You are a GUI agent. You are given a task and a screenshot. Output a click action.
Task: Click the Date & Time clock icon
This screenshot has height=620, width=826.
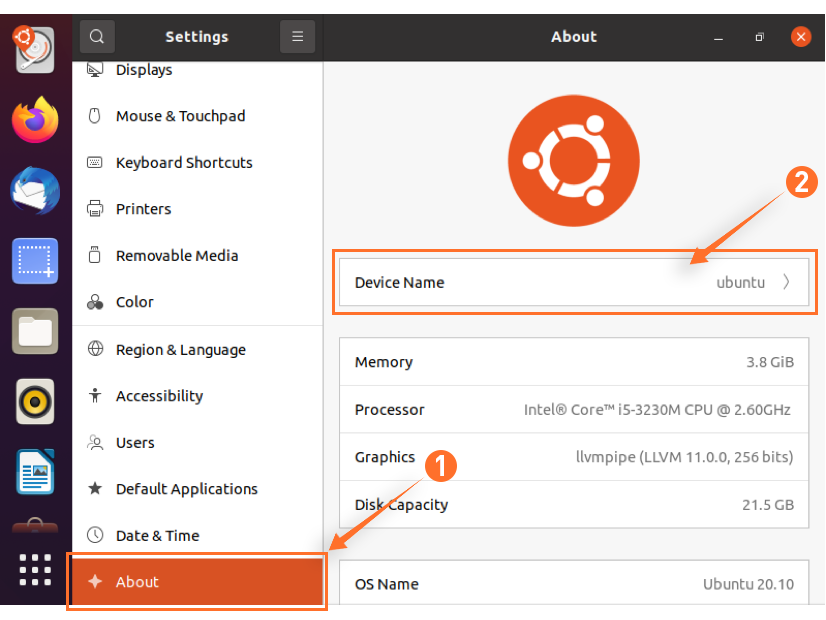tap(95, 535)
